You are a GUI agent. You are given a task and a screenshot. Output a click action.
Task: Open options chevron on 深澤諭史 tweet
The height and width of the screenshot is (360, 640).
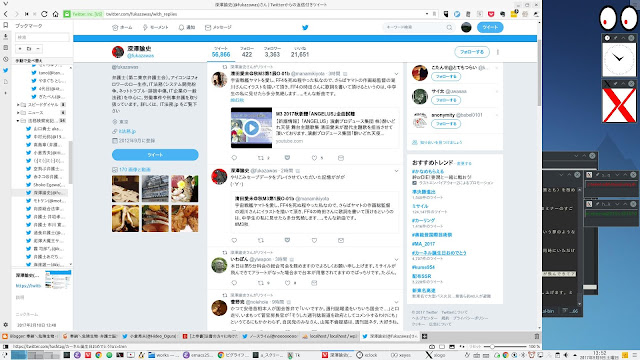click(396, 171)
